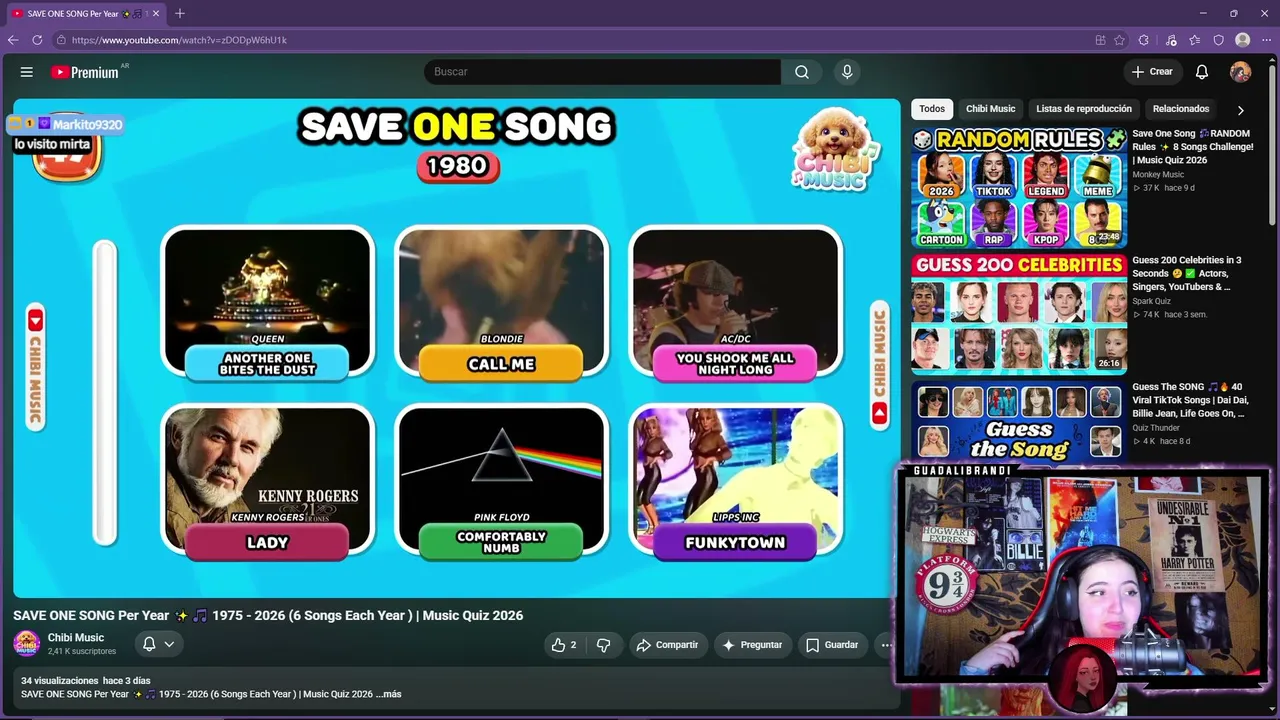Open the browser shield icon
Viewport: 1280px width, 720px height.
coord(1219,40)
